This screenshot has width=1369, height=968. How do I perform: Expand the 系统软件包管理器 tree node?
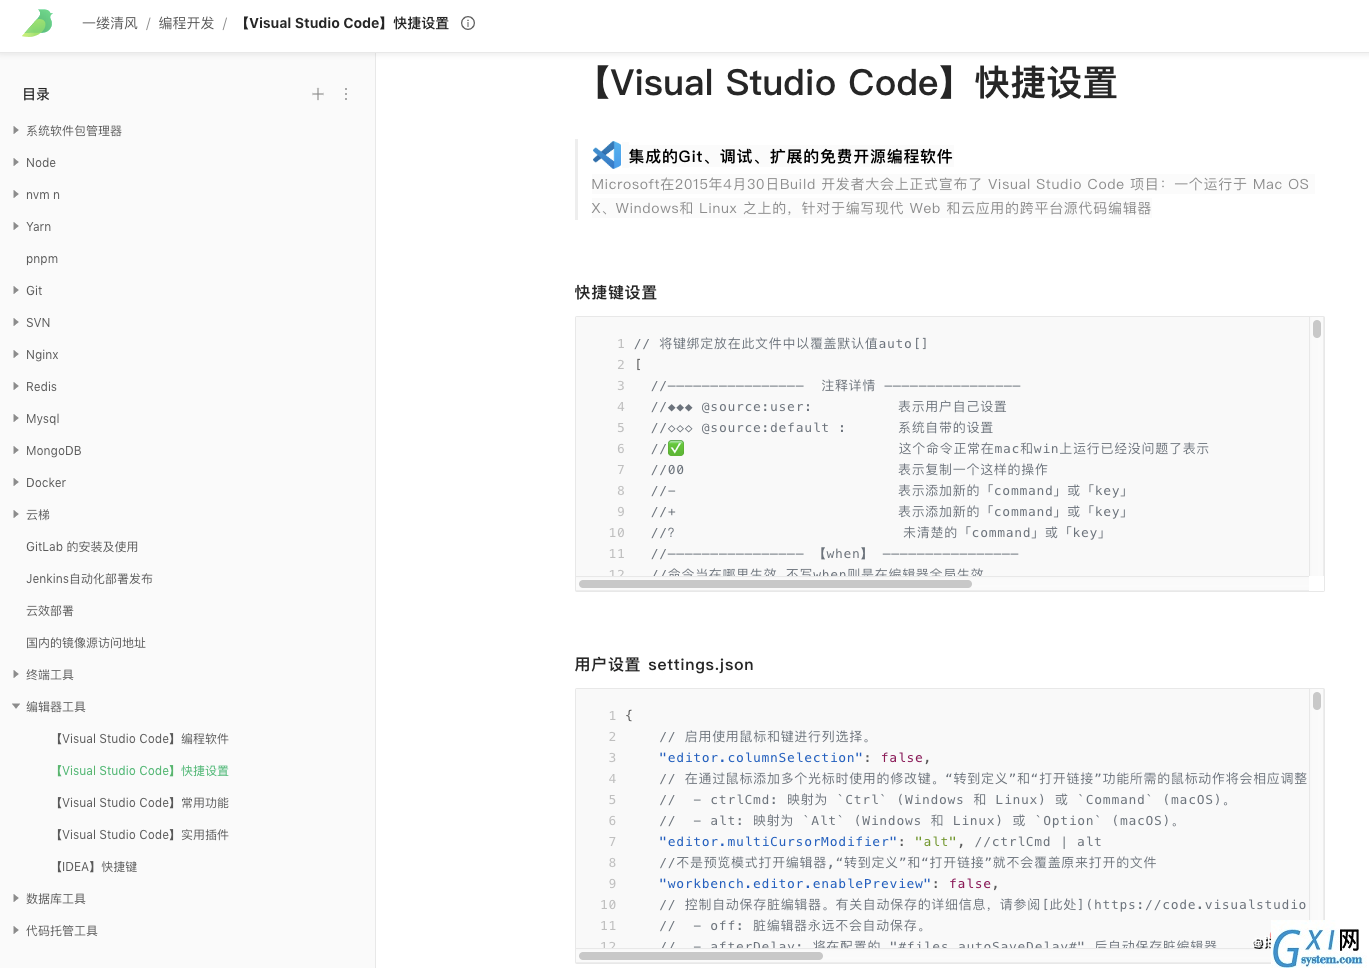pos(16,130)
